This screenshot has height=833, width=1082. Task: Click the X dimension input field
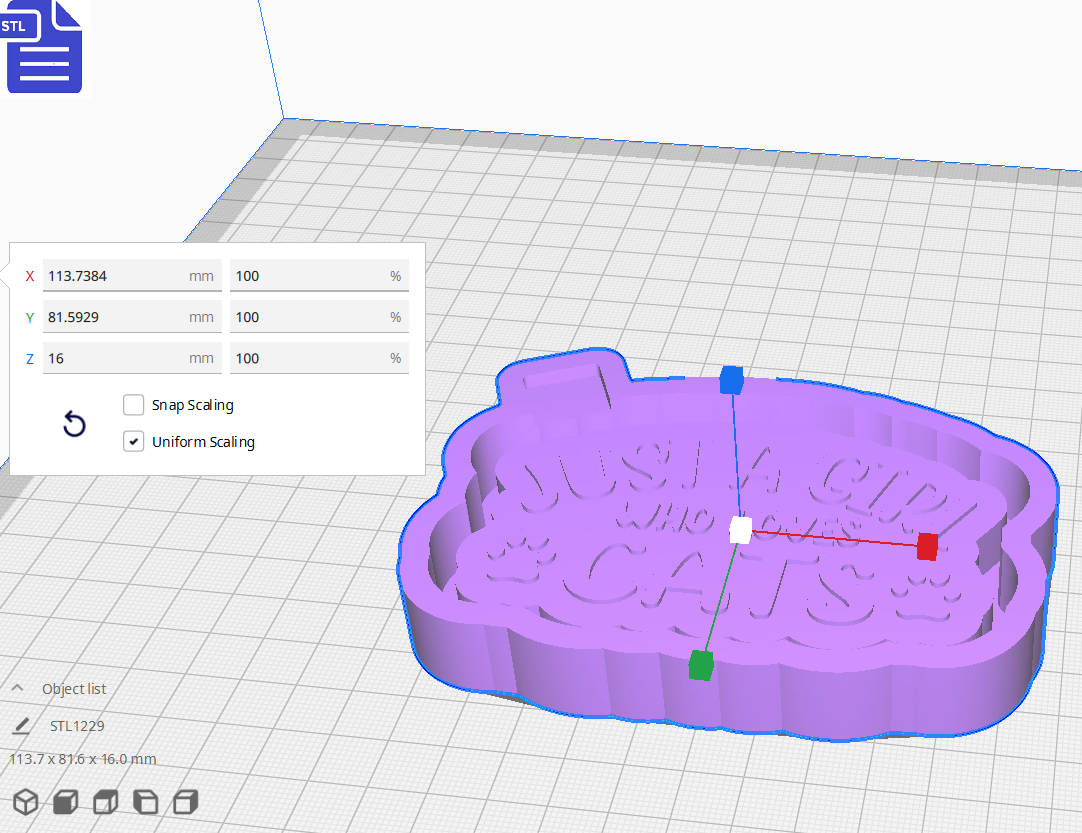(131, 276)
